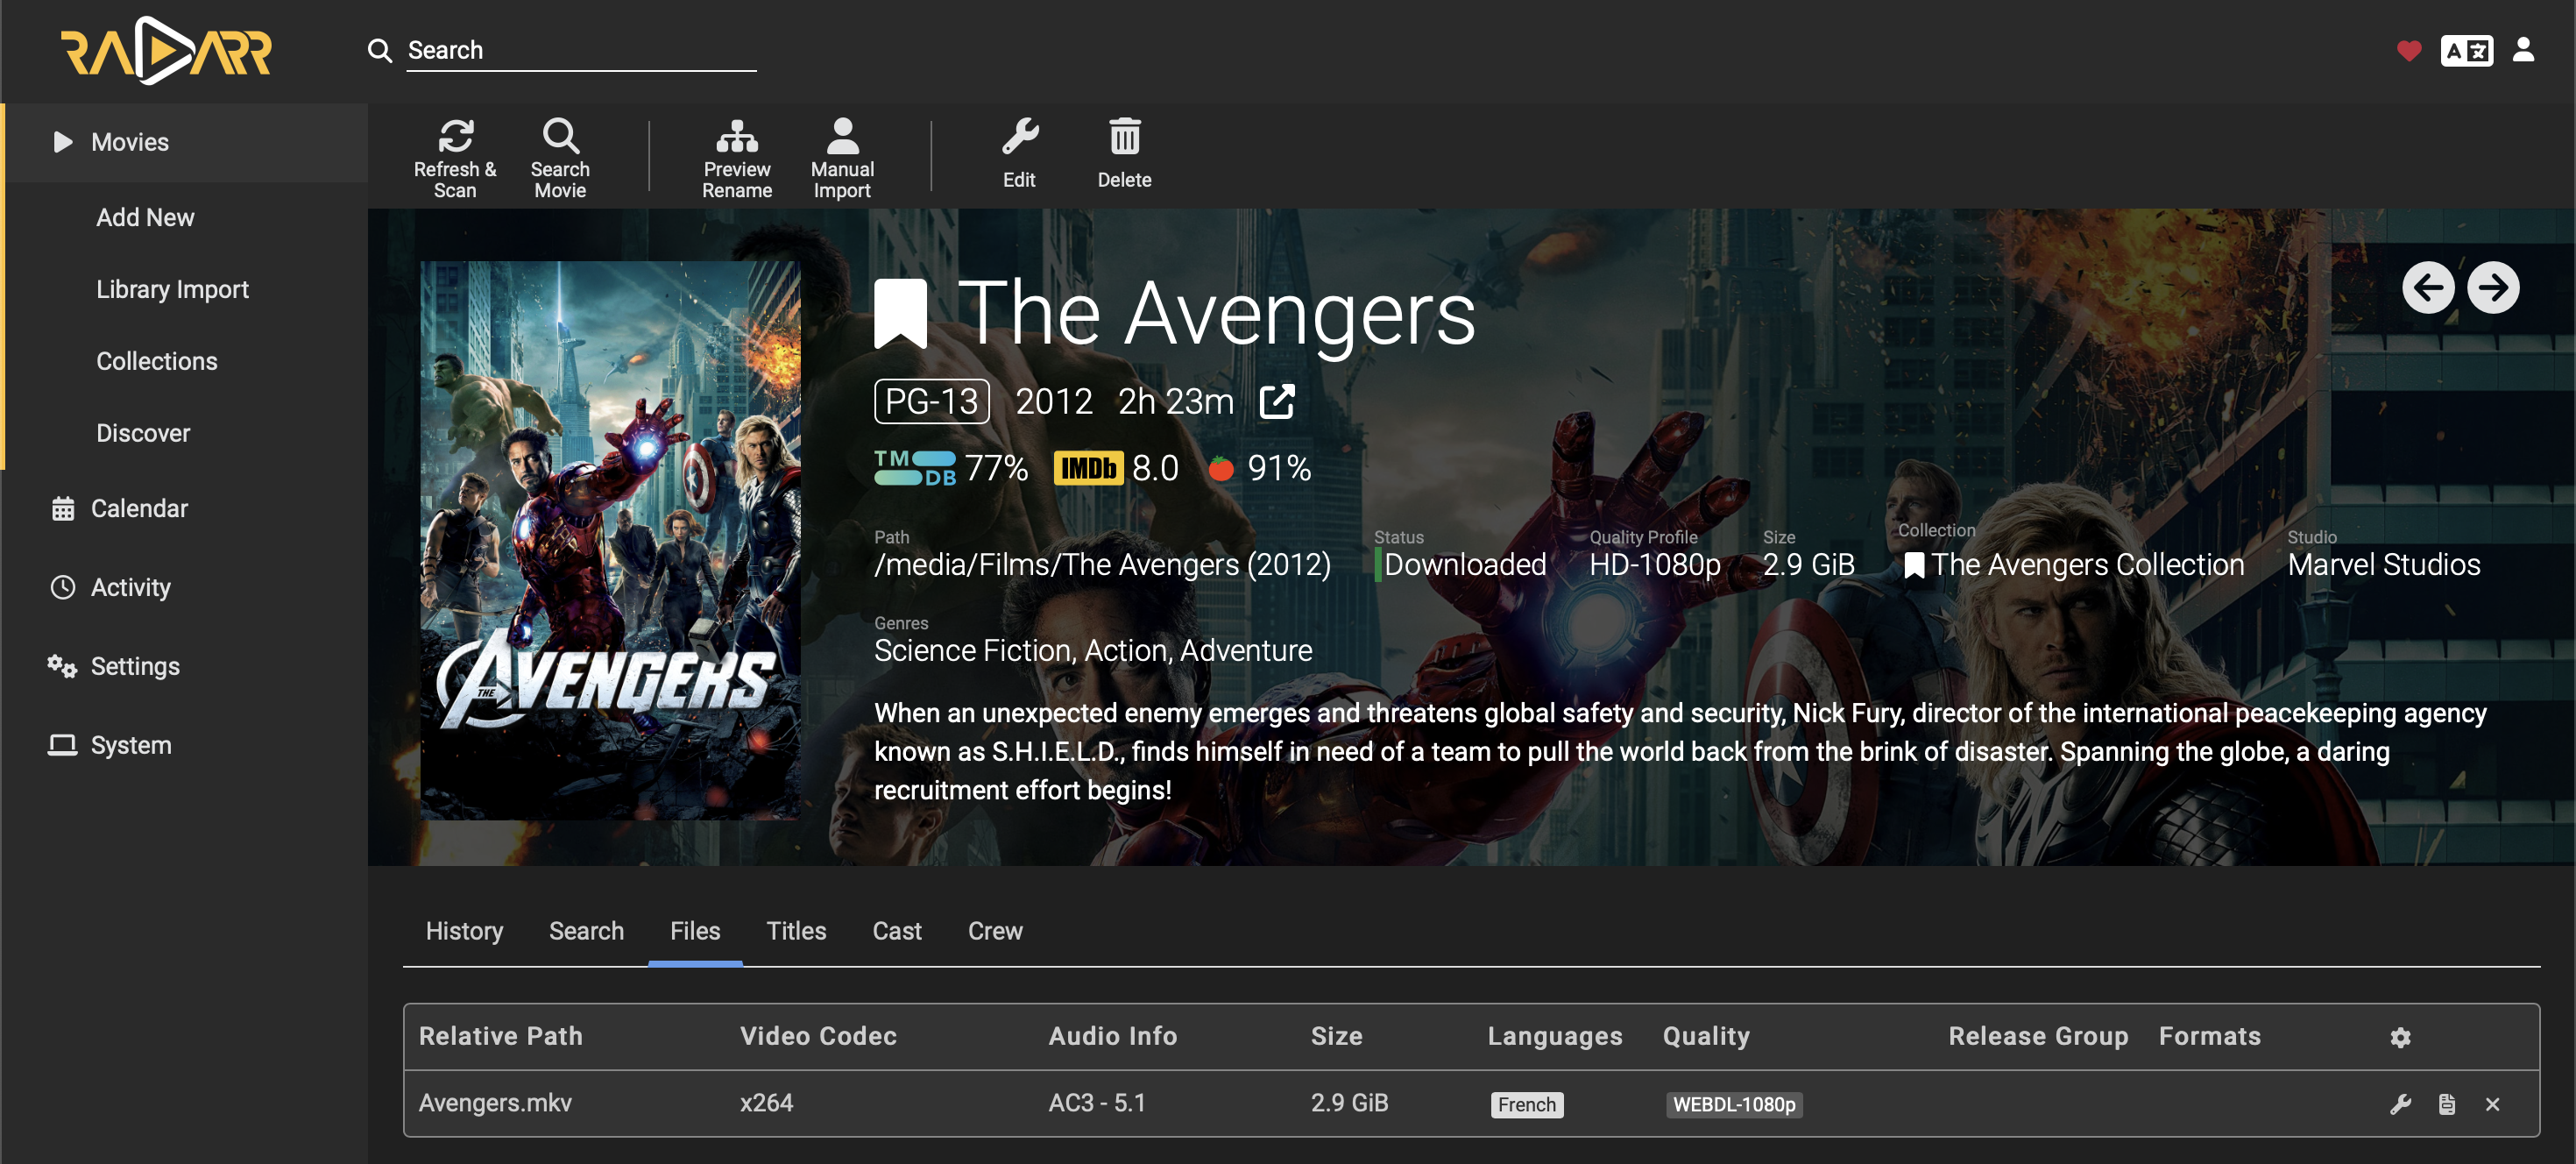2576x1164 pixels.
Task: Switch to the Crew tab
Action: pyautogui.click(x=995, y=931)
